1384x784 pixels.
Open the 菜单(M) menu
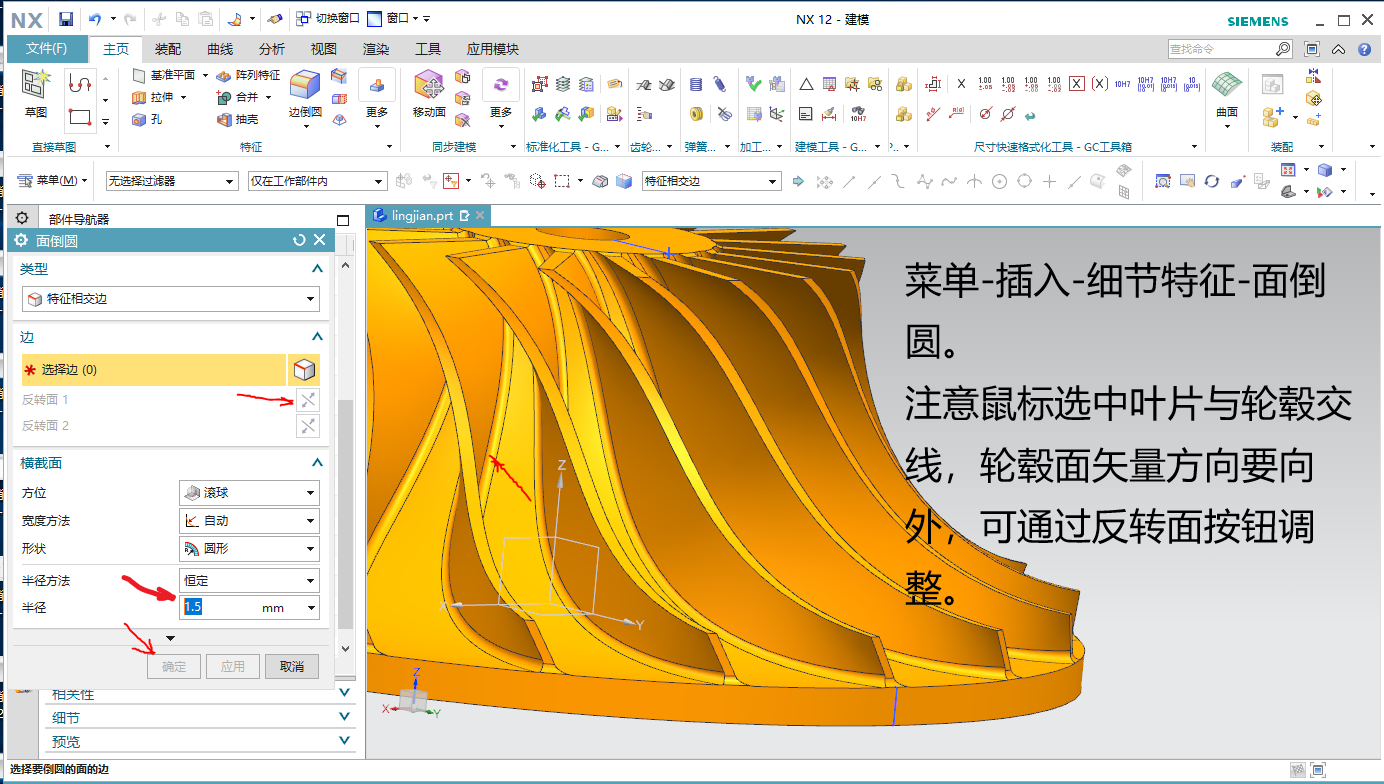click(53, 181)
